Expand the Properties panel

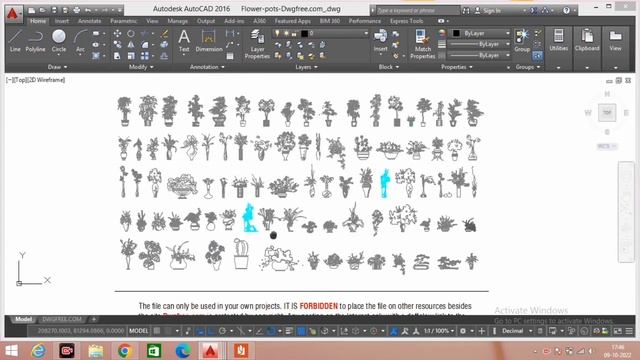click(457, 67)
